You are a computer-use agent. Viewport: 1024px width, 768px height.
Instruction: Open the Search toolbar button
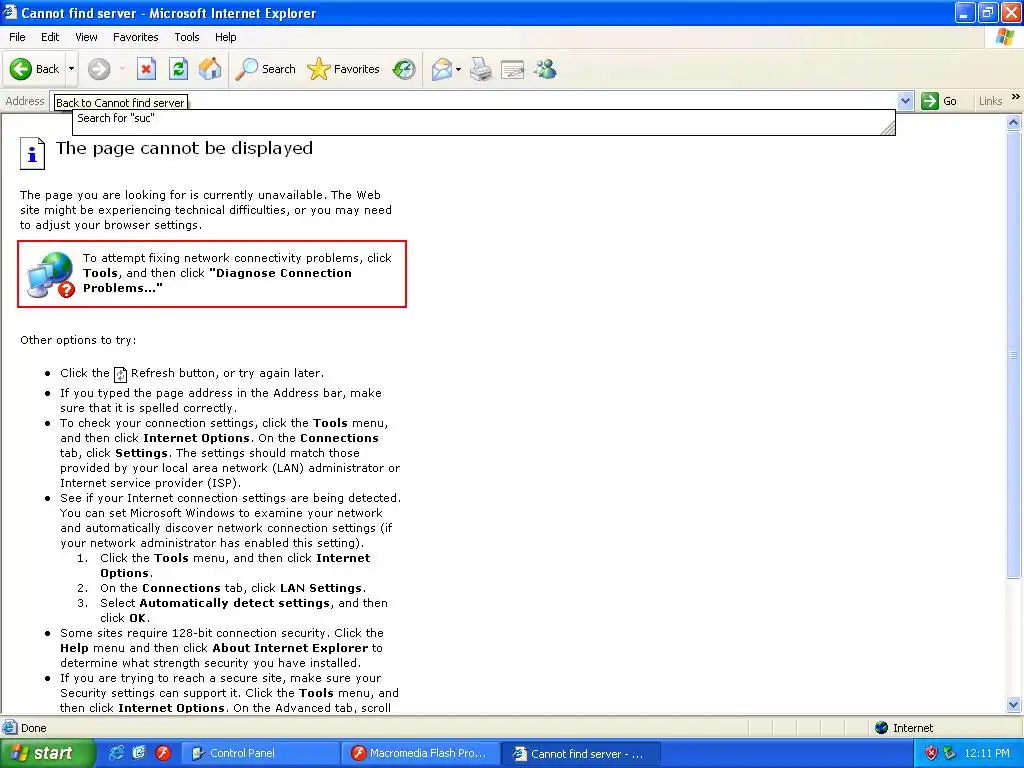point(265,69)
